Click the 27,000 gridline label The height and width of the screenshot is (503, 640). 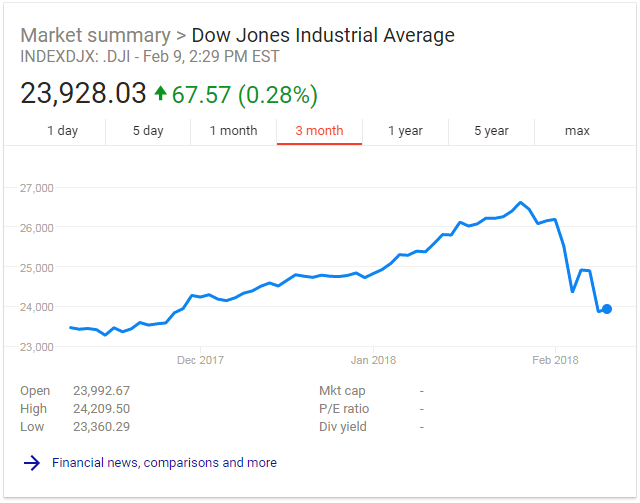click(37, 187)
